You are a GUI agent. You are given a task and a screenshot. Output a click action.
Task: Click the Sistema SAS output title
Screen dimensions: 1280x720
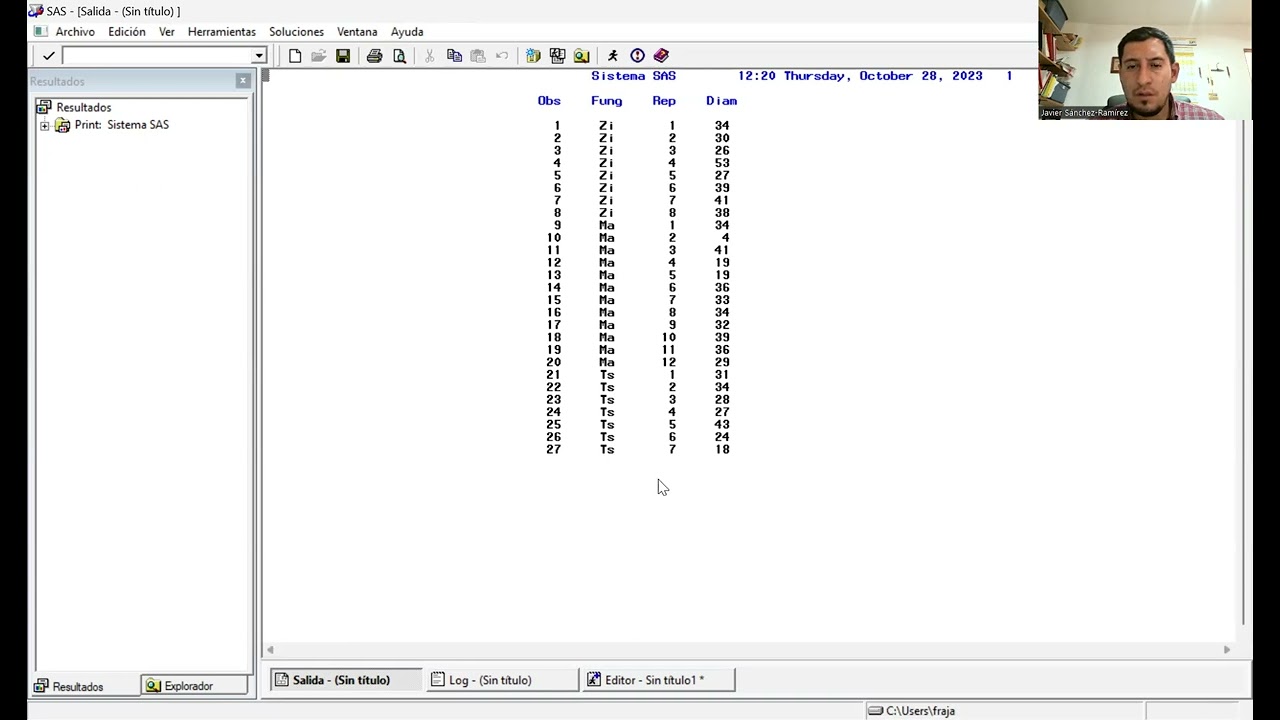point(633,76)
